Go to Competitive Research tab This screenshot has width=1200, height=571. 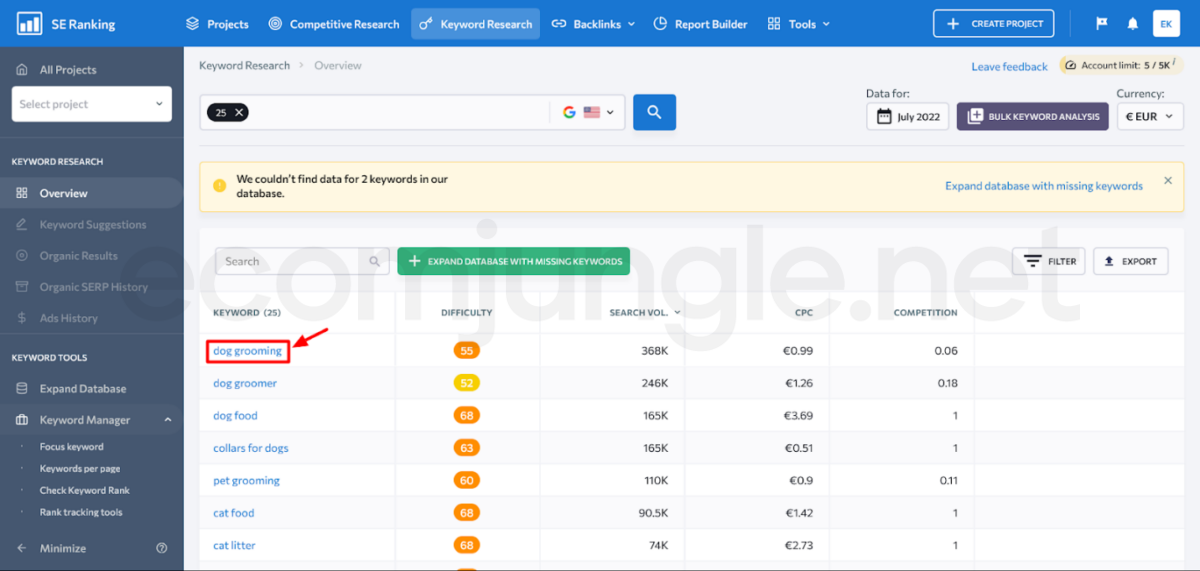pos(334,24)
